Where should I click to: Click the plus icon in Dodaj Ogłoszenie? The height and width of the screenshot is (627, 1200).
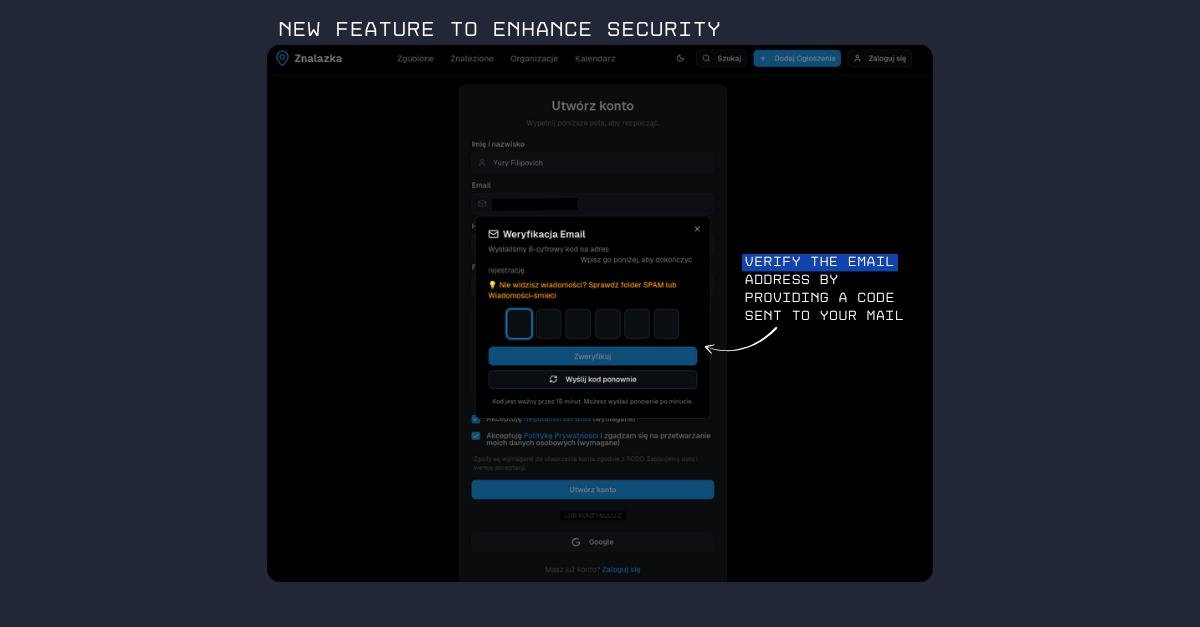(764, 58)
